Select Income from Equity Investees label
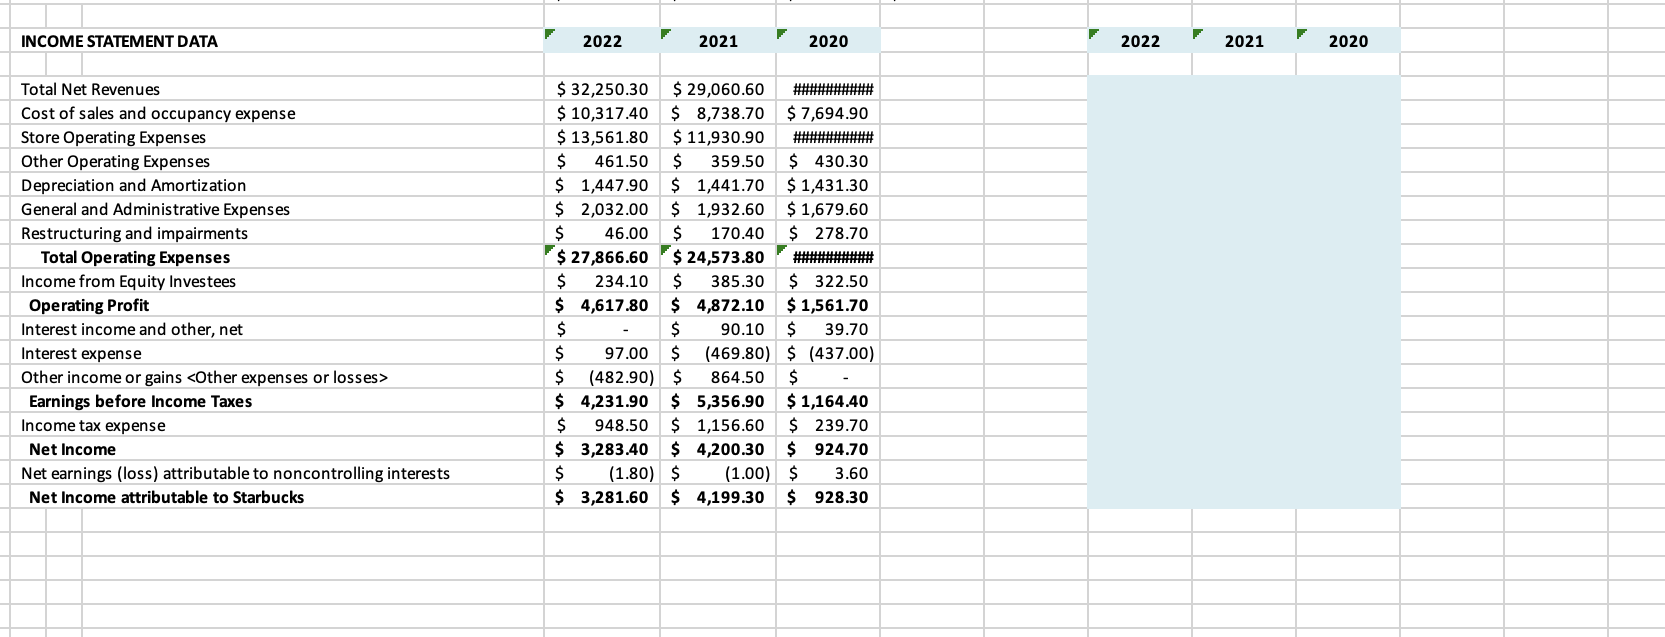 [128, 281]
